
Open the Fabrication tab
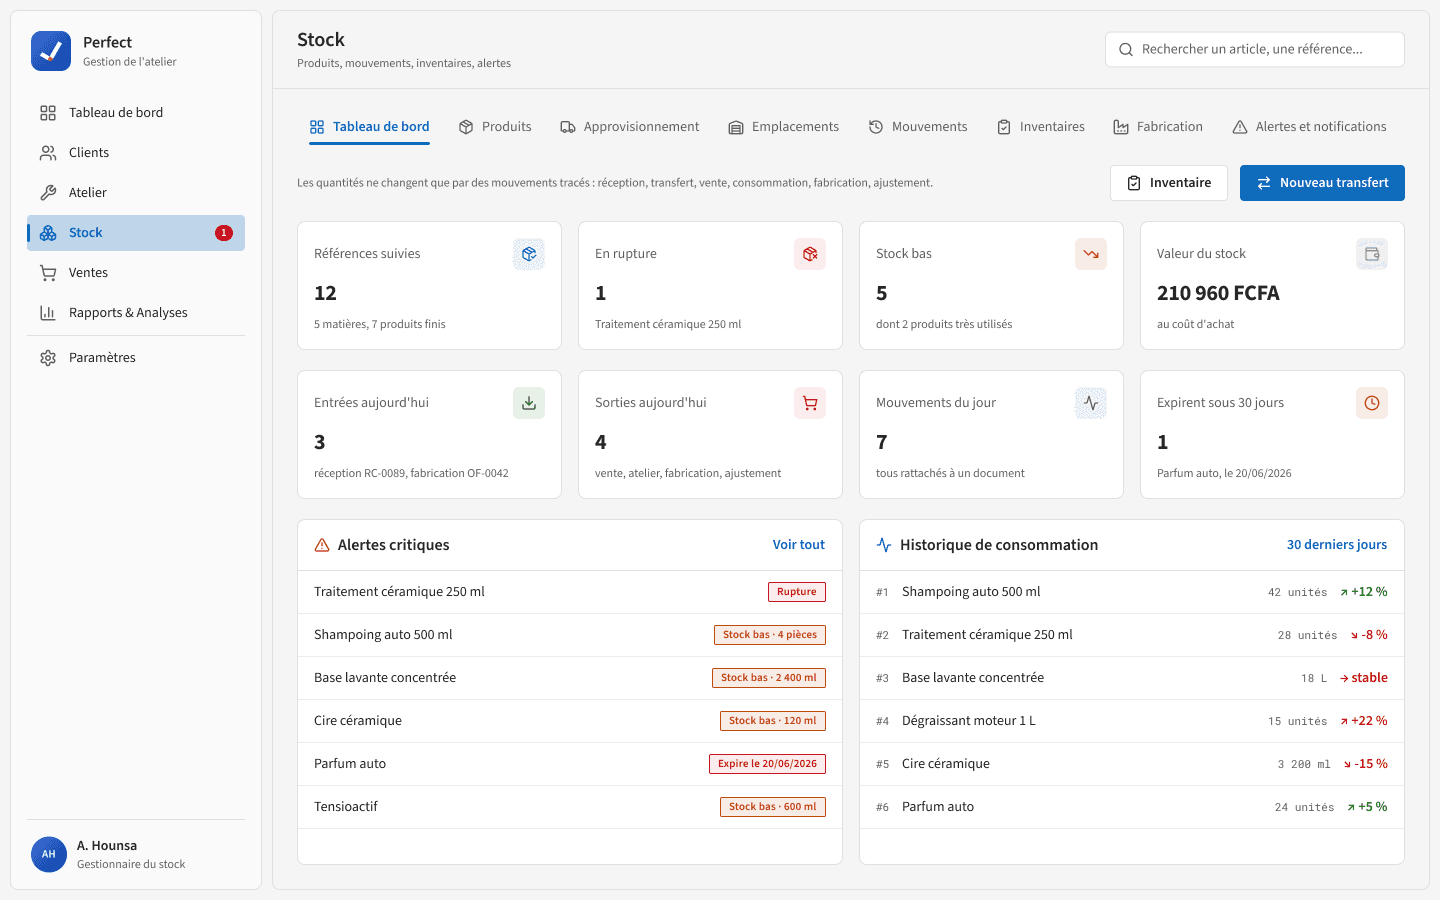(1158, 127)
